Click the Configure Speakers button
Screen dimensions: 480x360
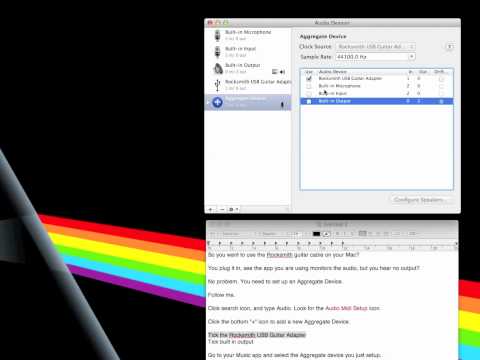click(x=421, y=200)
